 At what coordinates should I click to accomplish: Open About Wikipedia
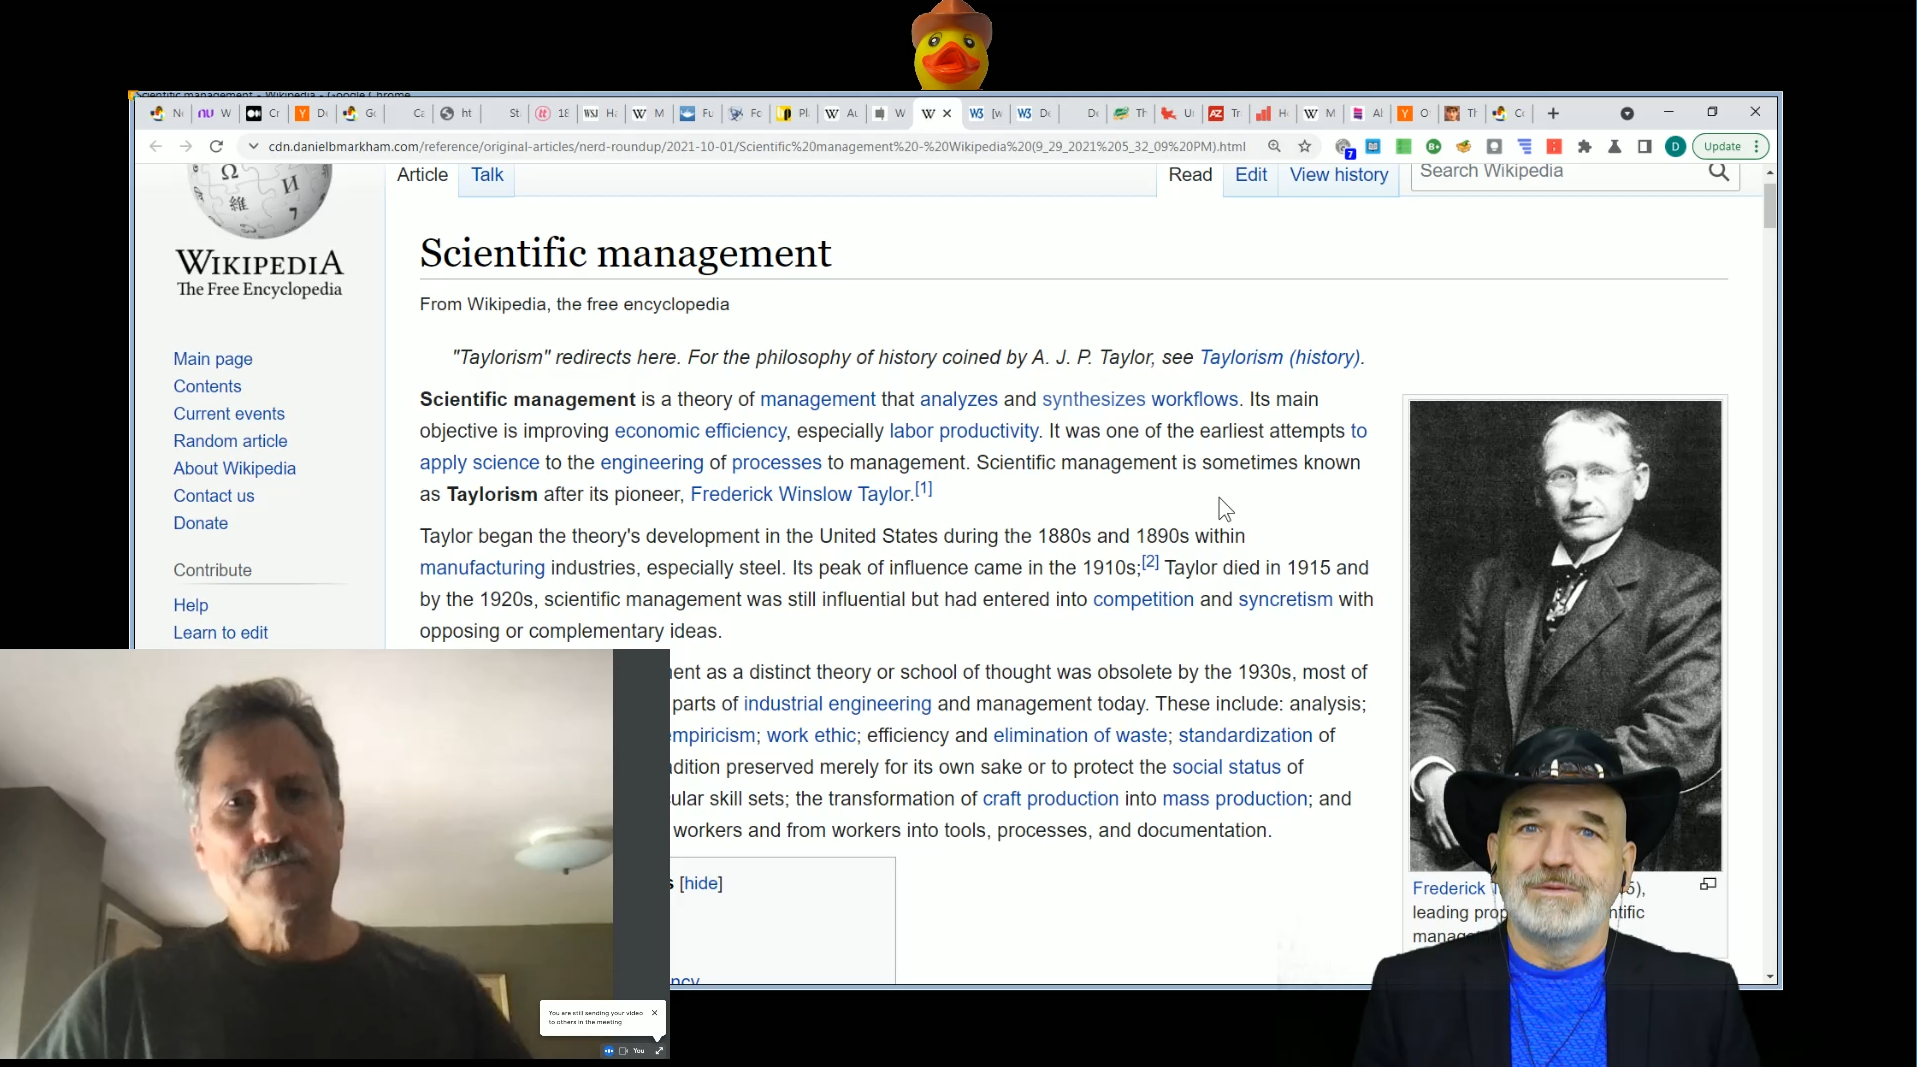(234, 468)
